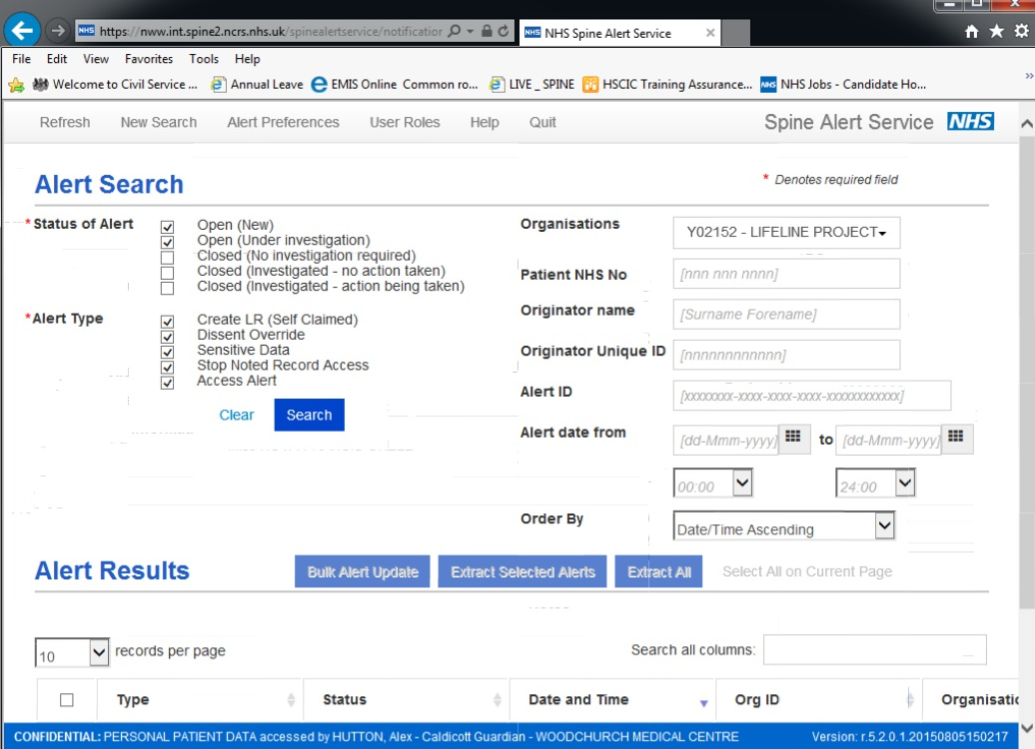
Task: Open browser settings gear icon
Action: (1021, 31)
